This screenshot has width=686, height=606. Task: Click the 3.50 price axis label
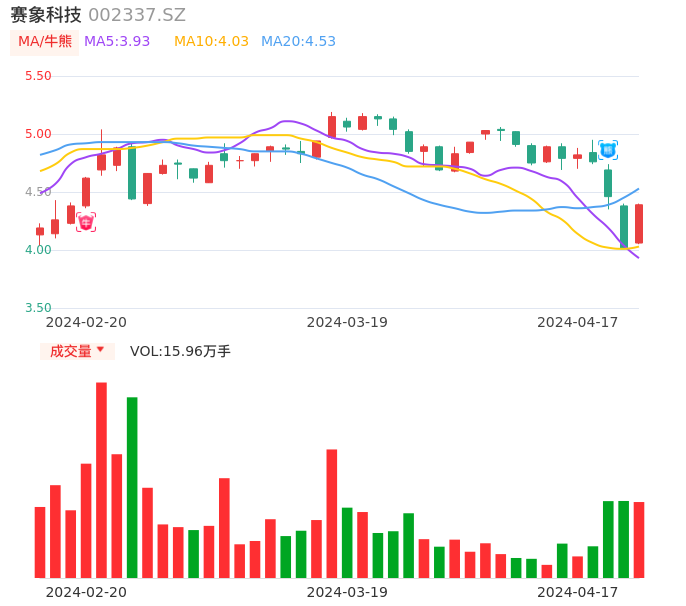point(38,308)
